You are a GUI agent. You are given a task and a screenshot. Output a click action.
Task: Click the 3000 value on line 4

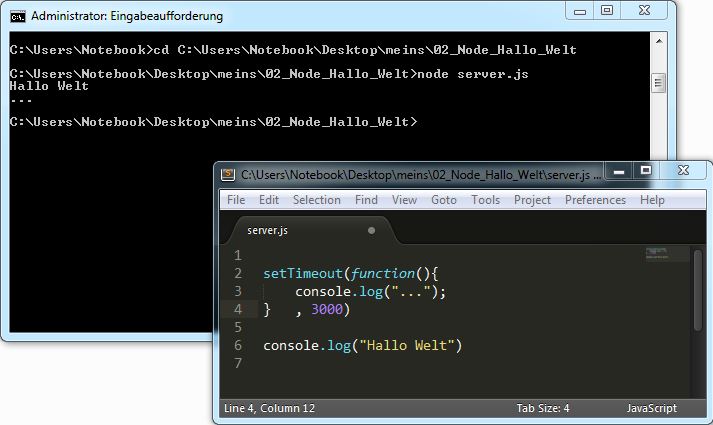pos(326,309)
